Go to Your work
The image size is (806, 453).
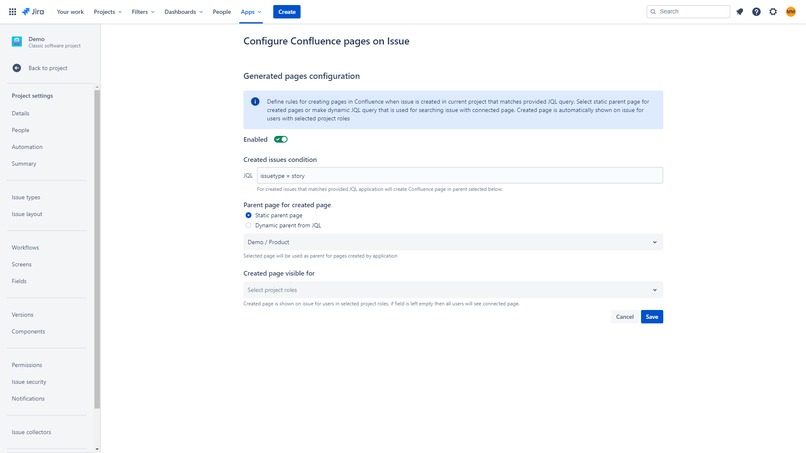pyautogui.click(x=70, y=11)
